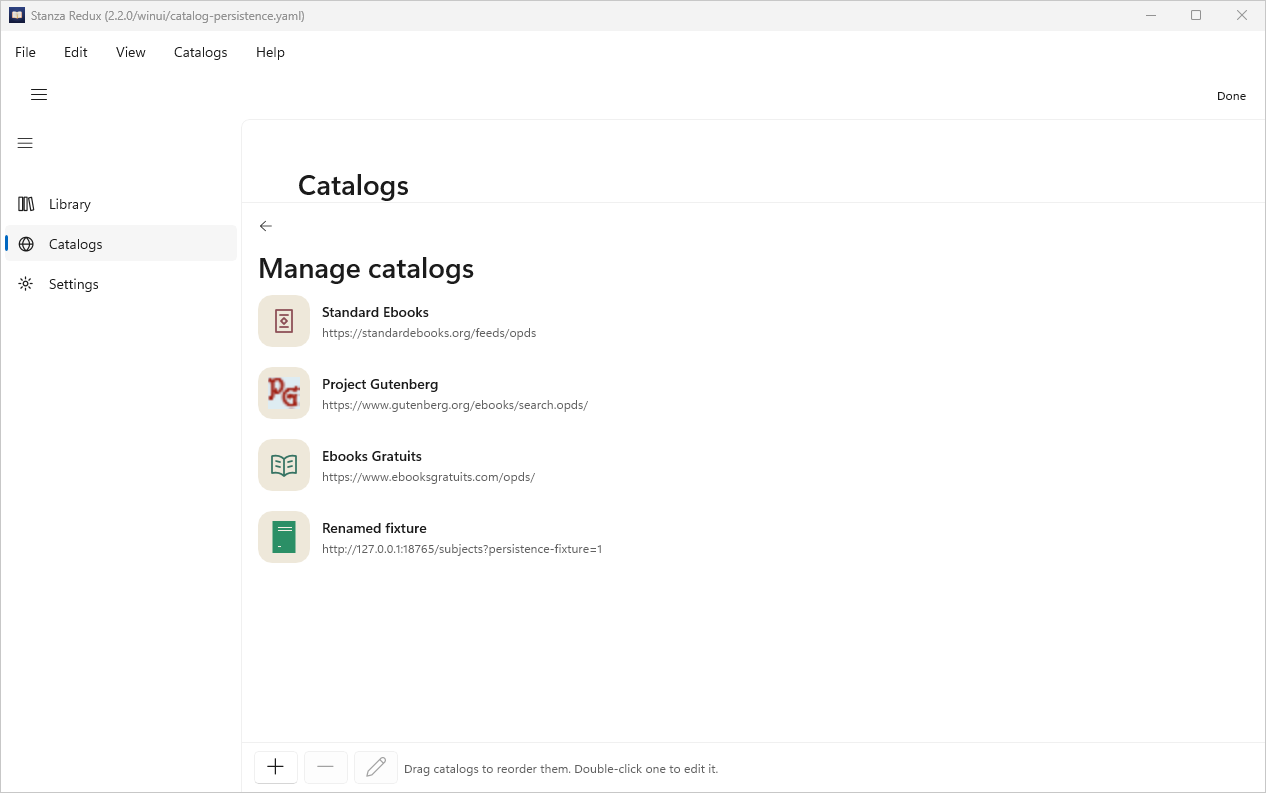The height and width of the screenshot is (793, 1266).
Task: Click the gutenberg.org search.opds URL text
Action: [455, 405]
